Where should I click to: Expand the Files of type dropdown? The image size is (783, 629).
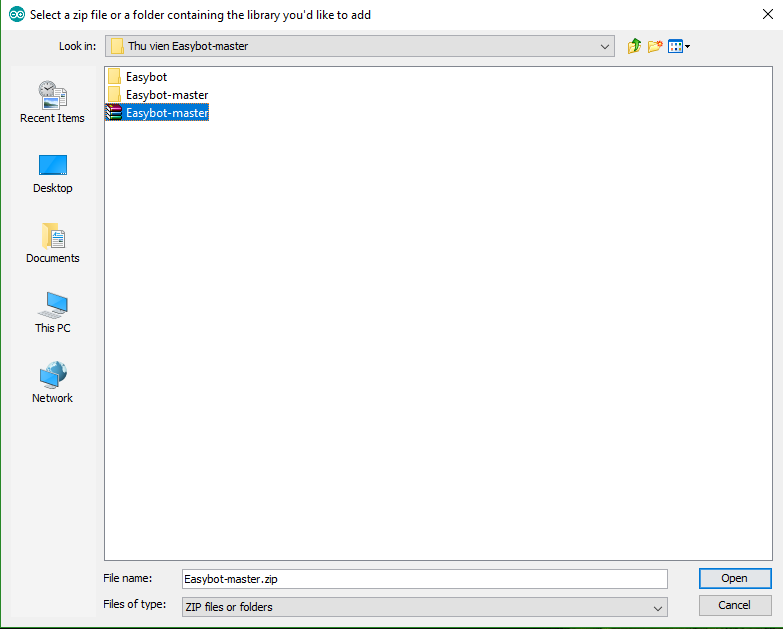pyautogui.click(x=658, y=608)
